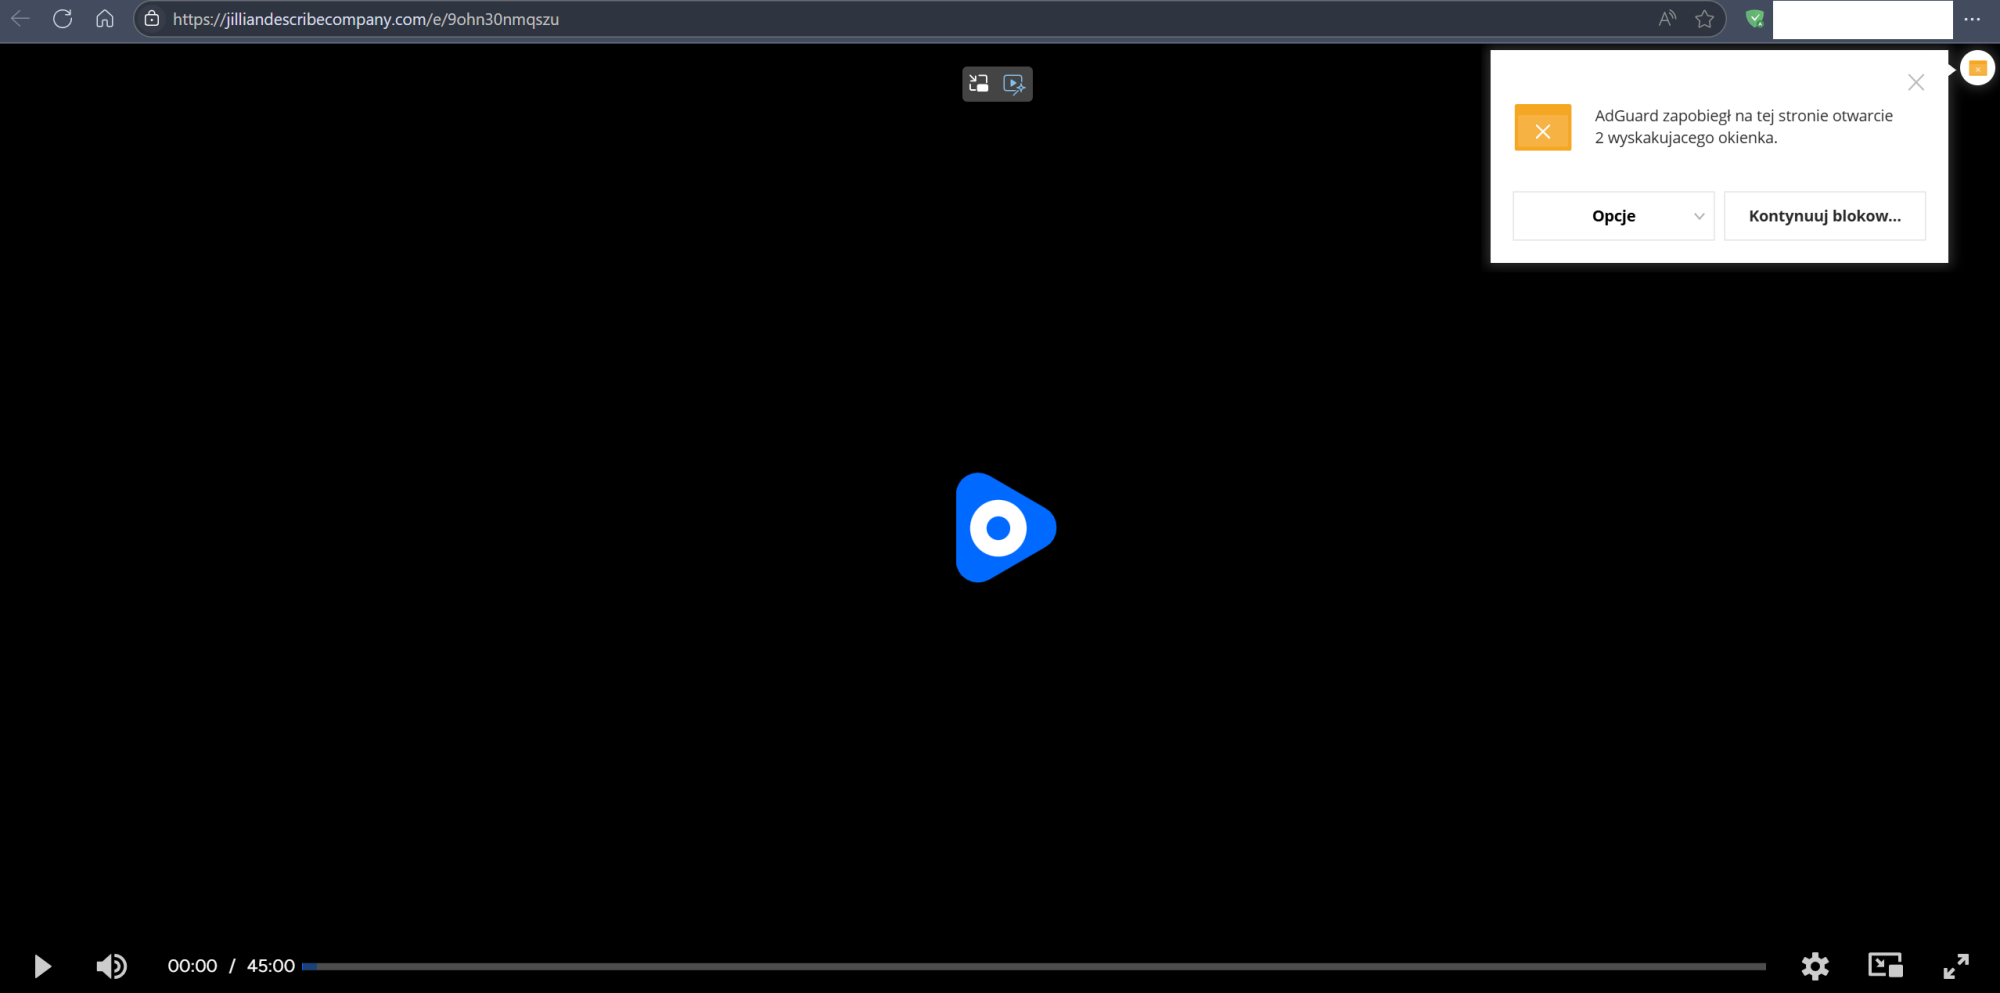Mute the video volume

tap(111, 966)
